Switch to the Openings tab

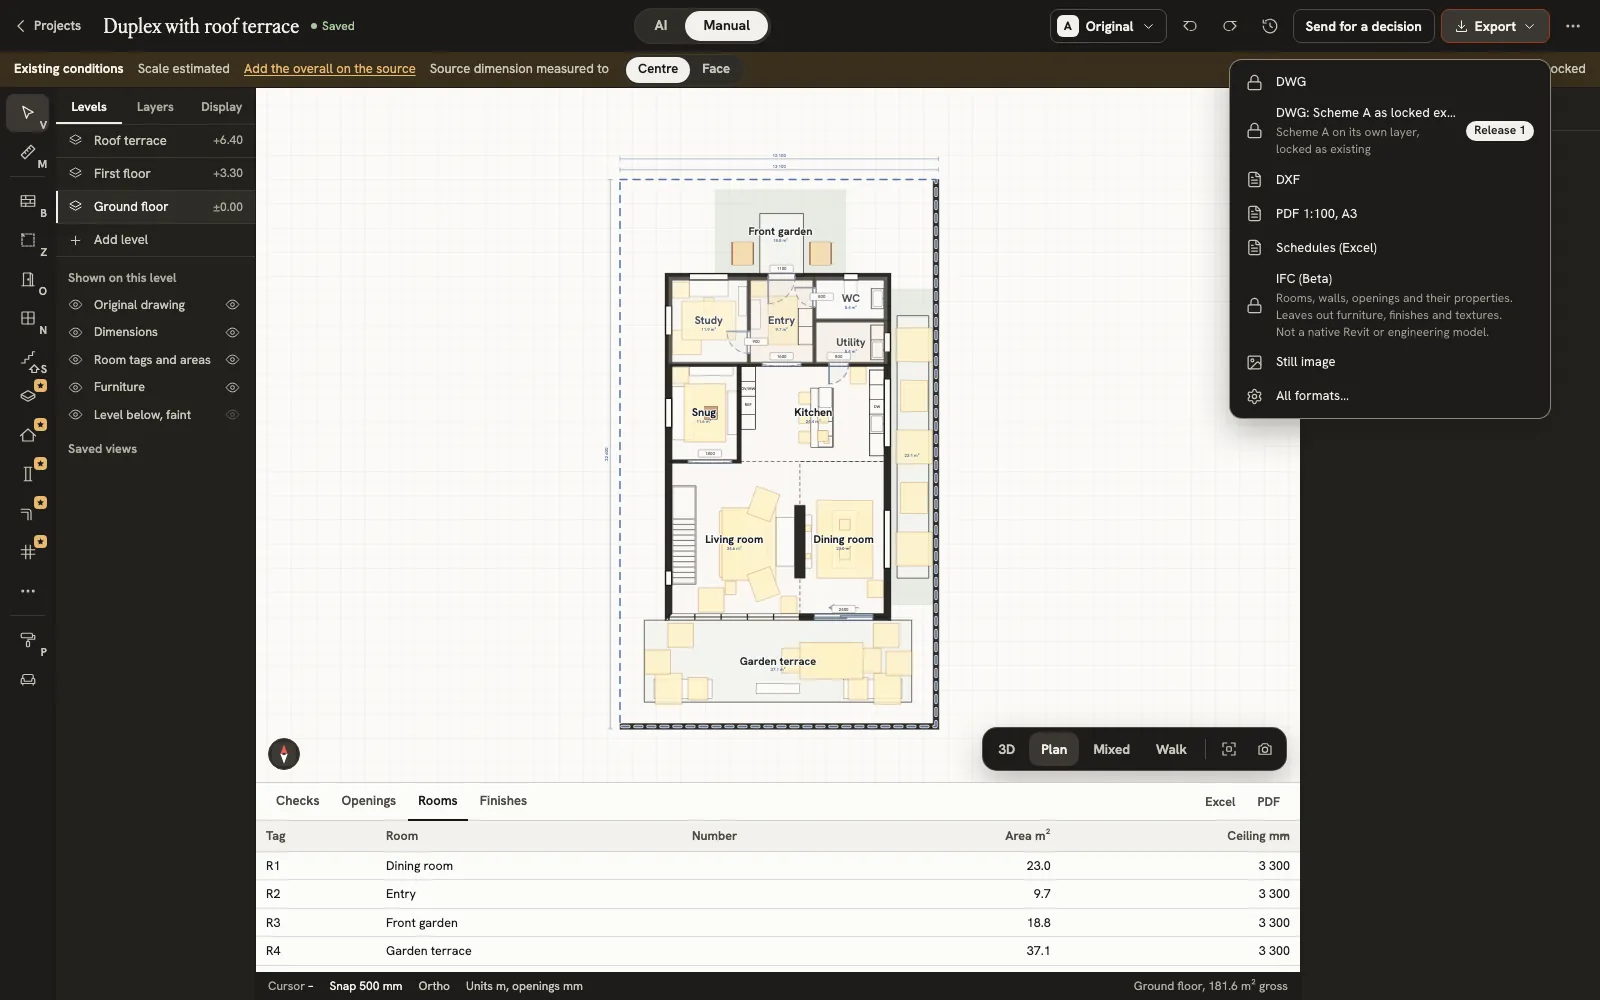[368, 801]
